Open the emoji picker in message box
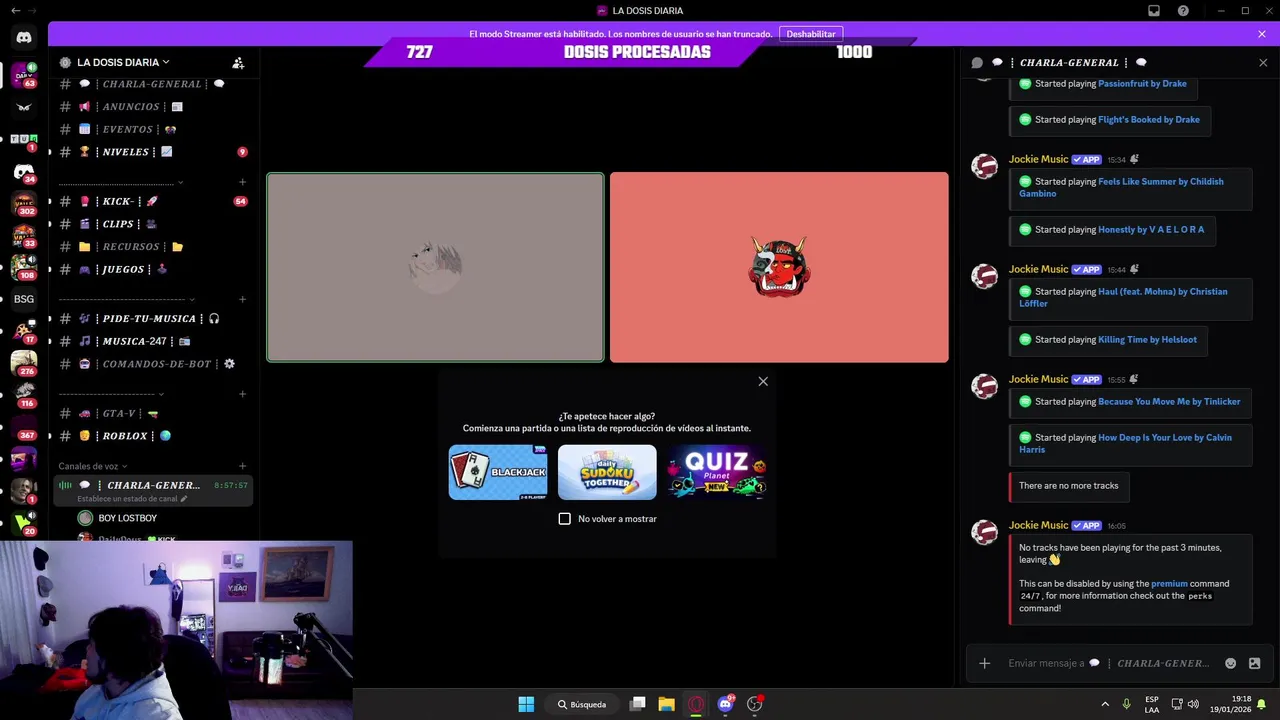 [x=1231, y=663]
